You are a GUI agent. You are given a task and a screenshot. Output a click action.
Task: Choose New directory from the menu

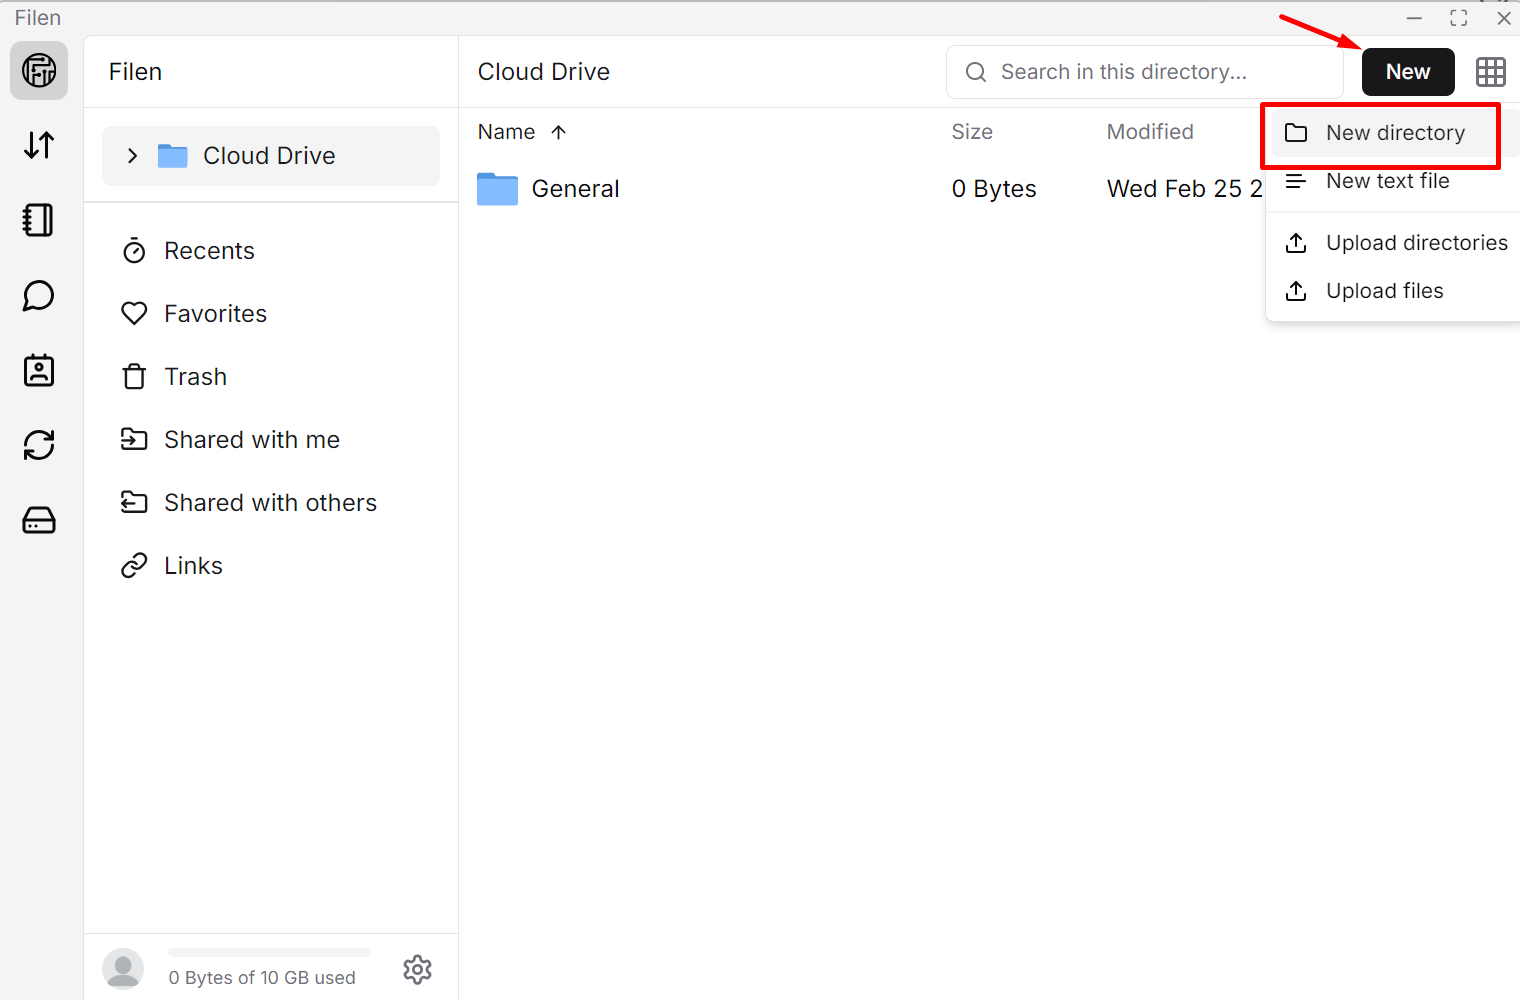[1394, 133]
